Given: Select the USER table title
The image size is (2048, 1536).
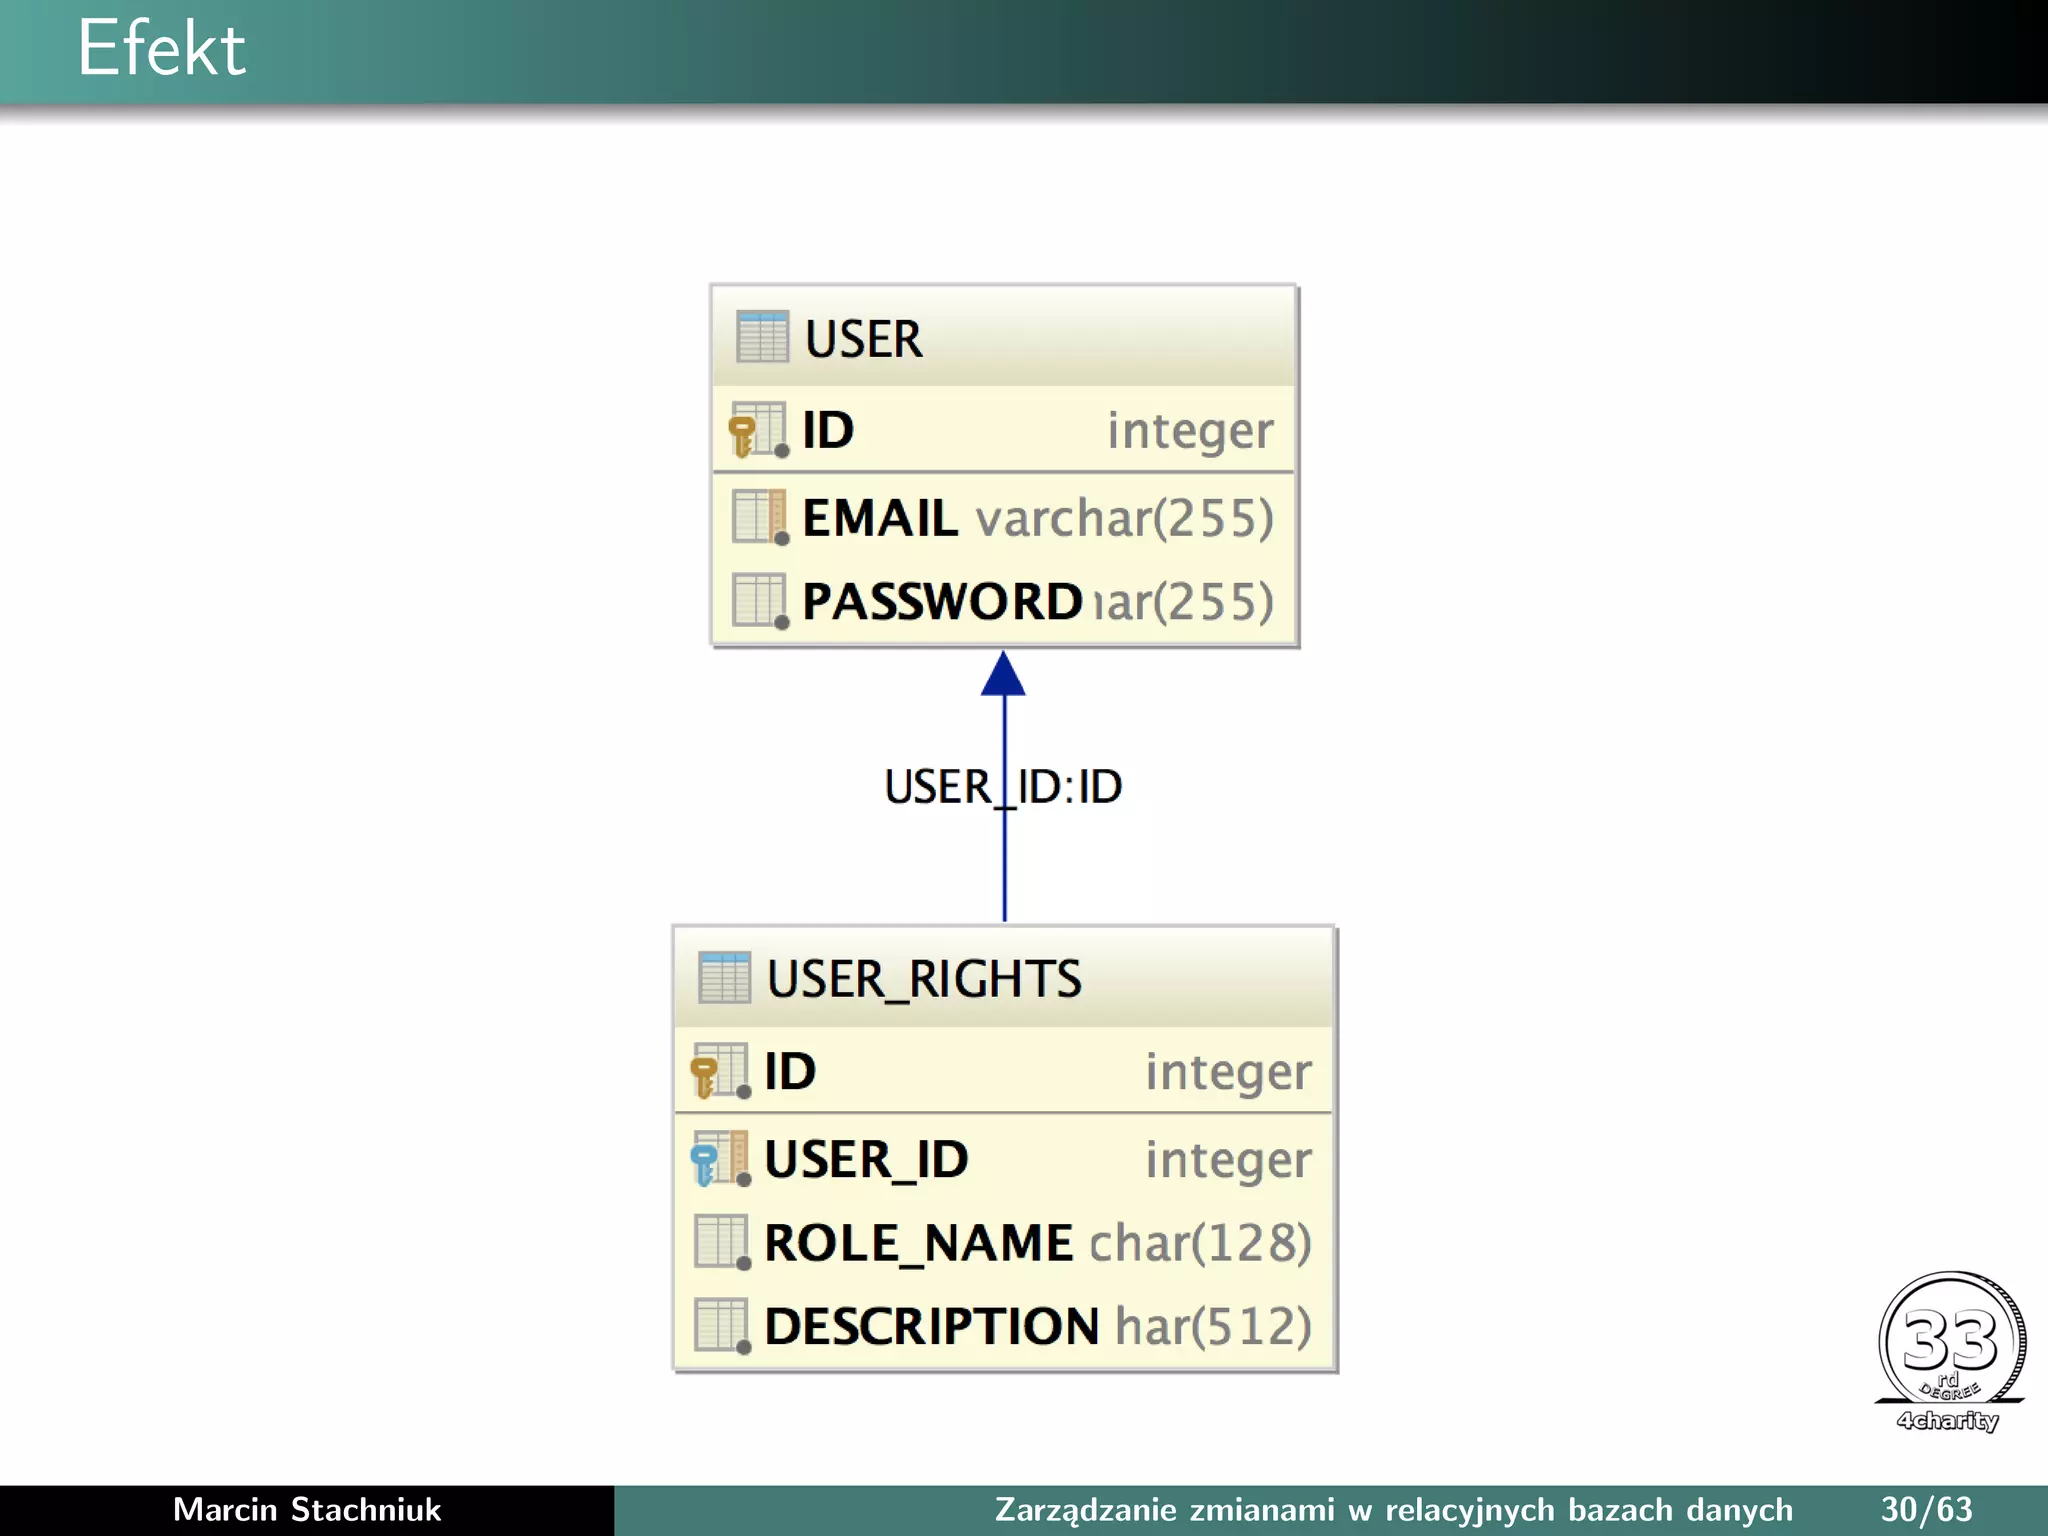Looking at the screenshot, I should 864,339.
